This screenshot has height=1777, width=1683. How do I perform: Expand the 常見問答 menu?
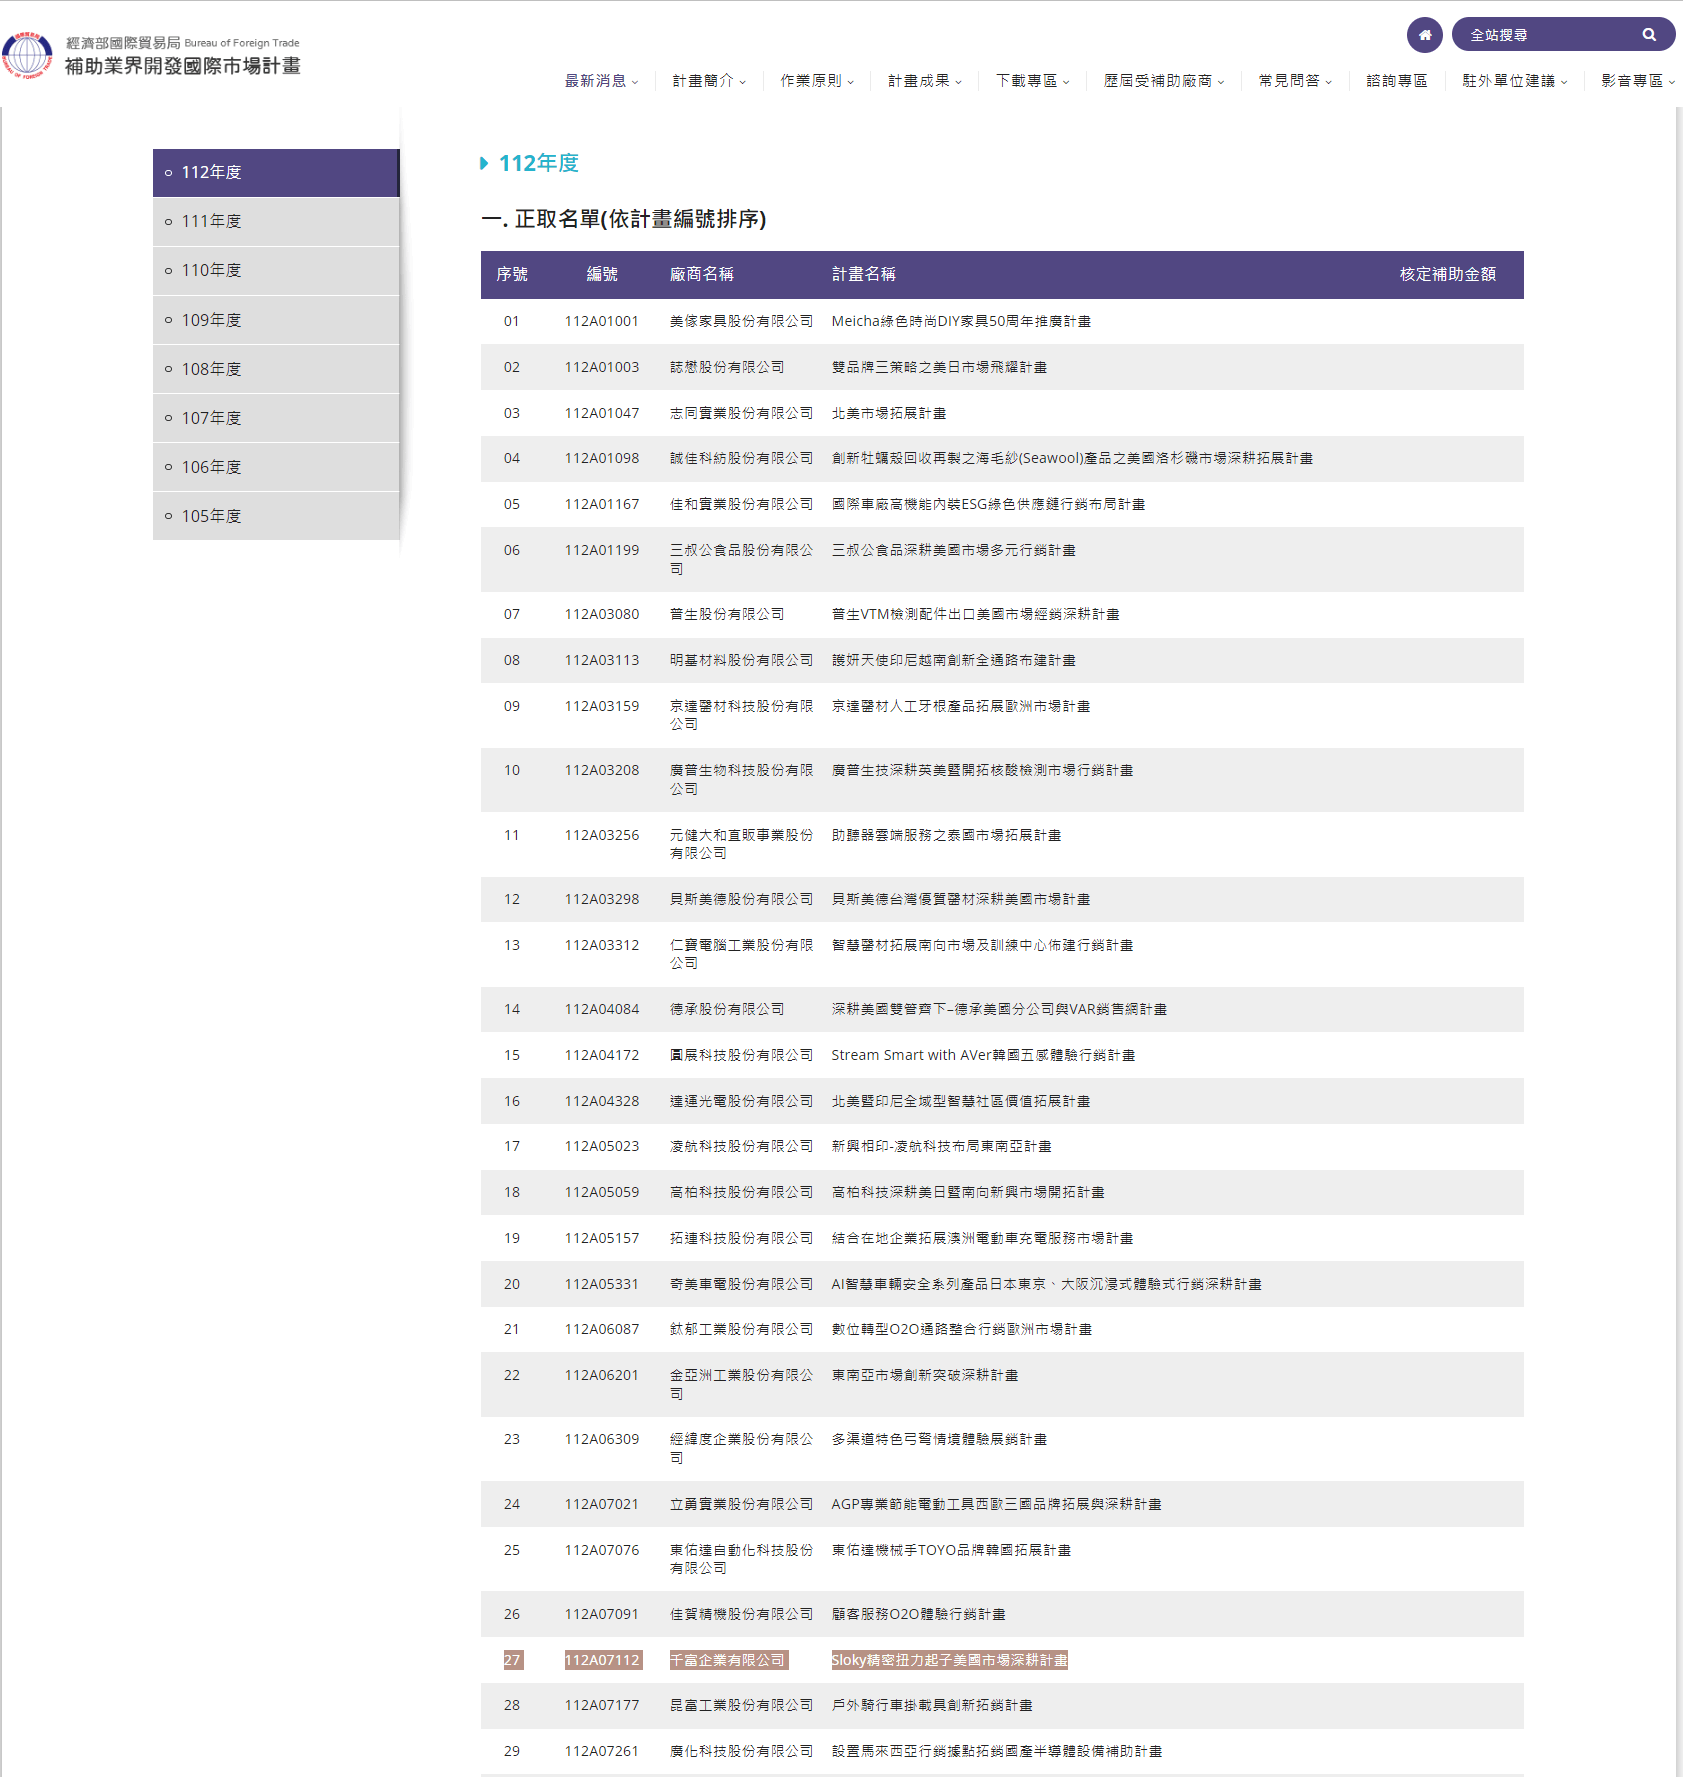click(1295, 81)
